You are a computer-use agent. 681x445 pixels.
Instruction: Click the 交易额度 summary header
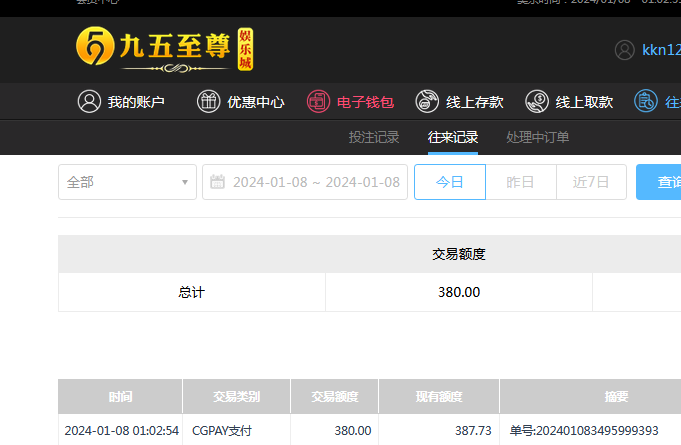tap(459, 254)
